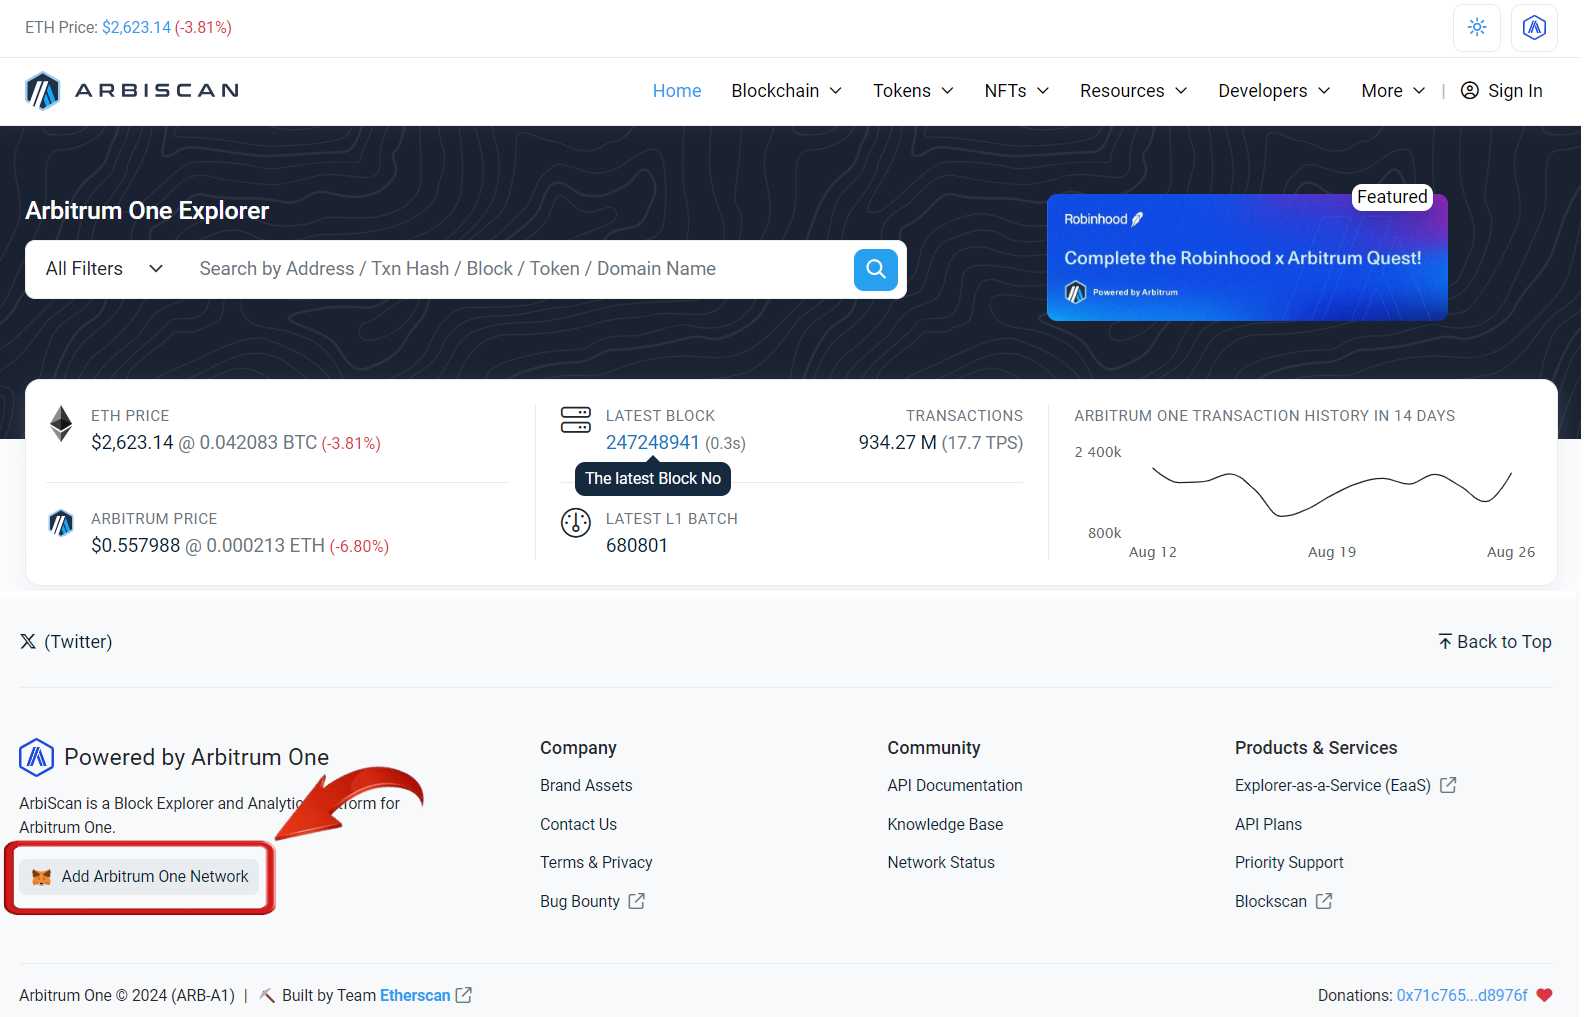The image size is (1584, 1017).
Task: Click the user icon beside Sign In
Action: pyautogui.click(x=1469, y=91)
